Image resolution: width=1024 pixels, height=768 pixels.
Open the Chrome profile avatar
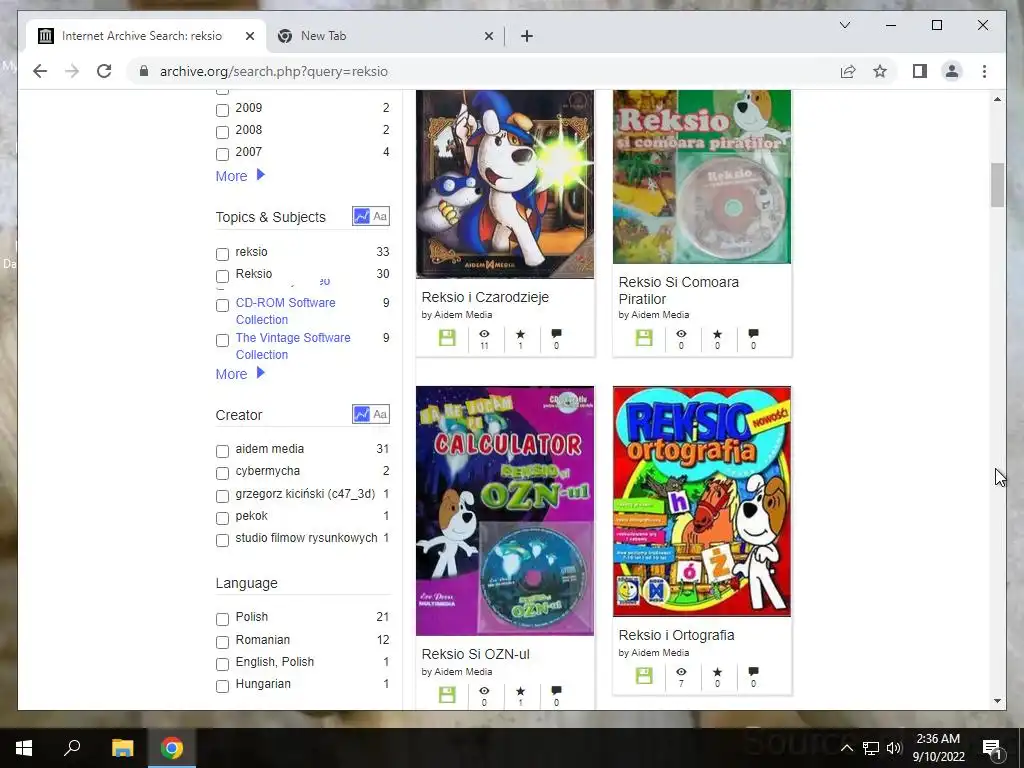tap(952, 71)
